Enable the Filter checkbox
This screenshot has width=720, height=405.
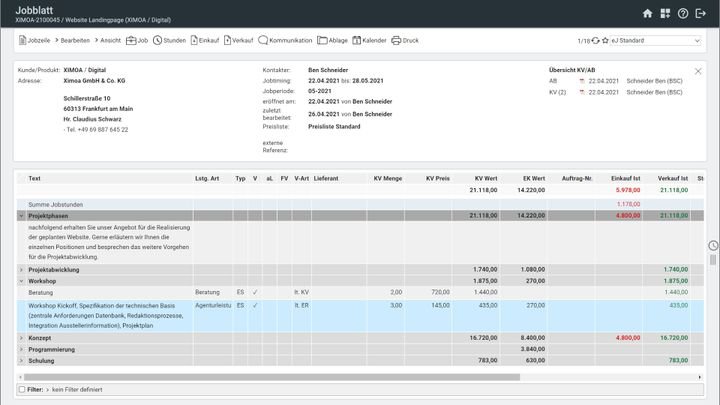[22, 388]
